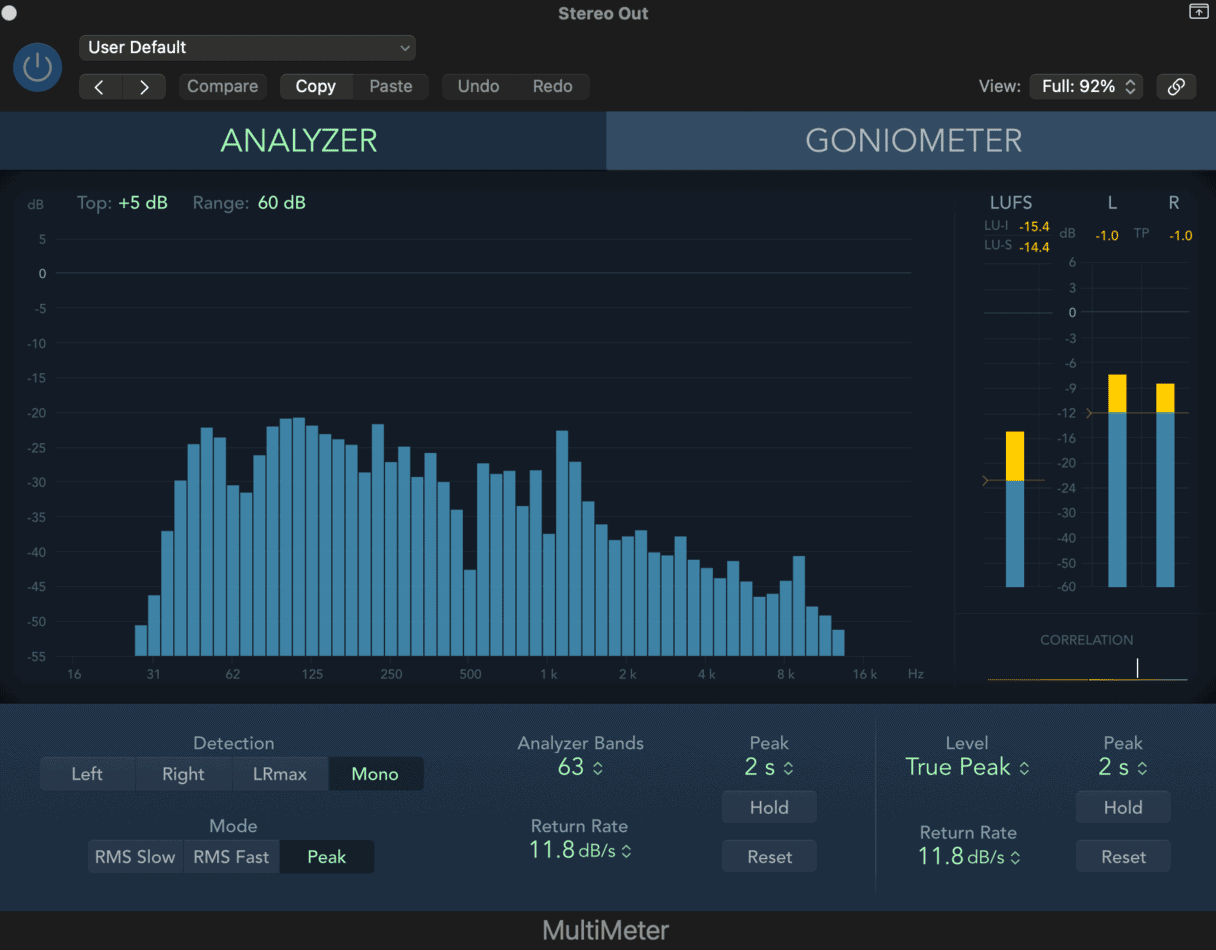Go to next preset with right arrow
This screenshot has width=1216, height=950.
[x=144, y=87]
